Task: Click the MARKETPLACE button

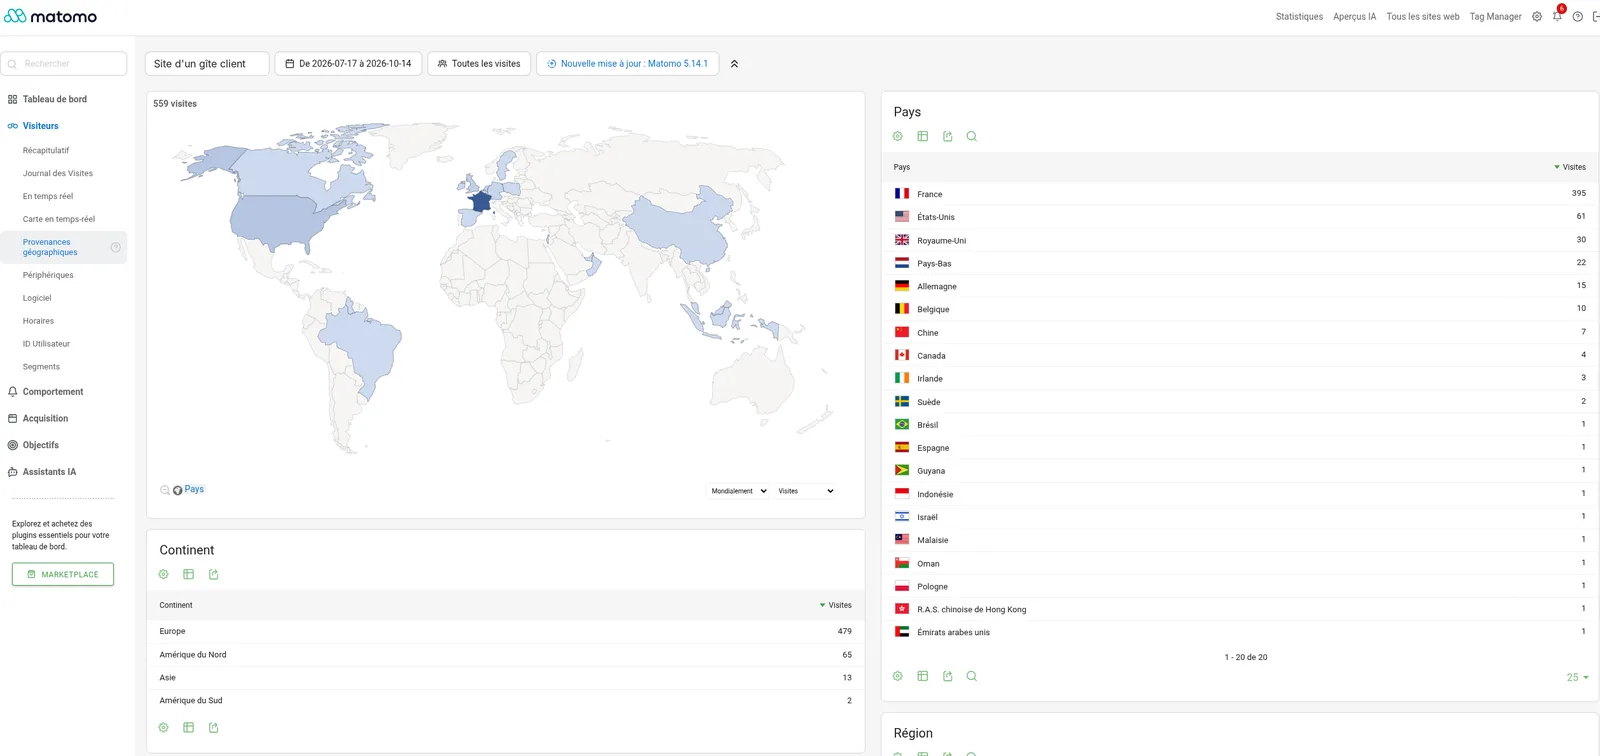Action: click(63, 574)
